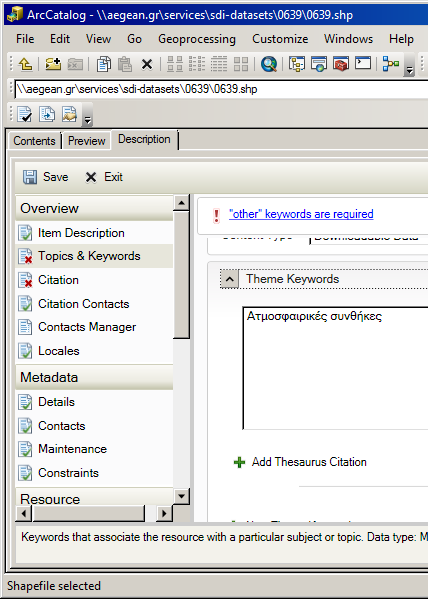Click sidebar scroll left arrow

[24, 513]
